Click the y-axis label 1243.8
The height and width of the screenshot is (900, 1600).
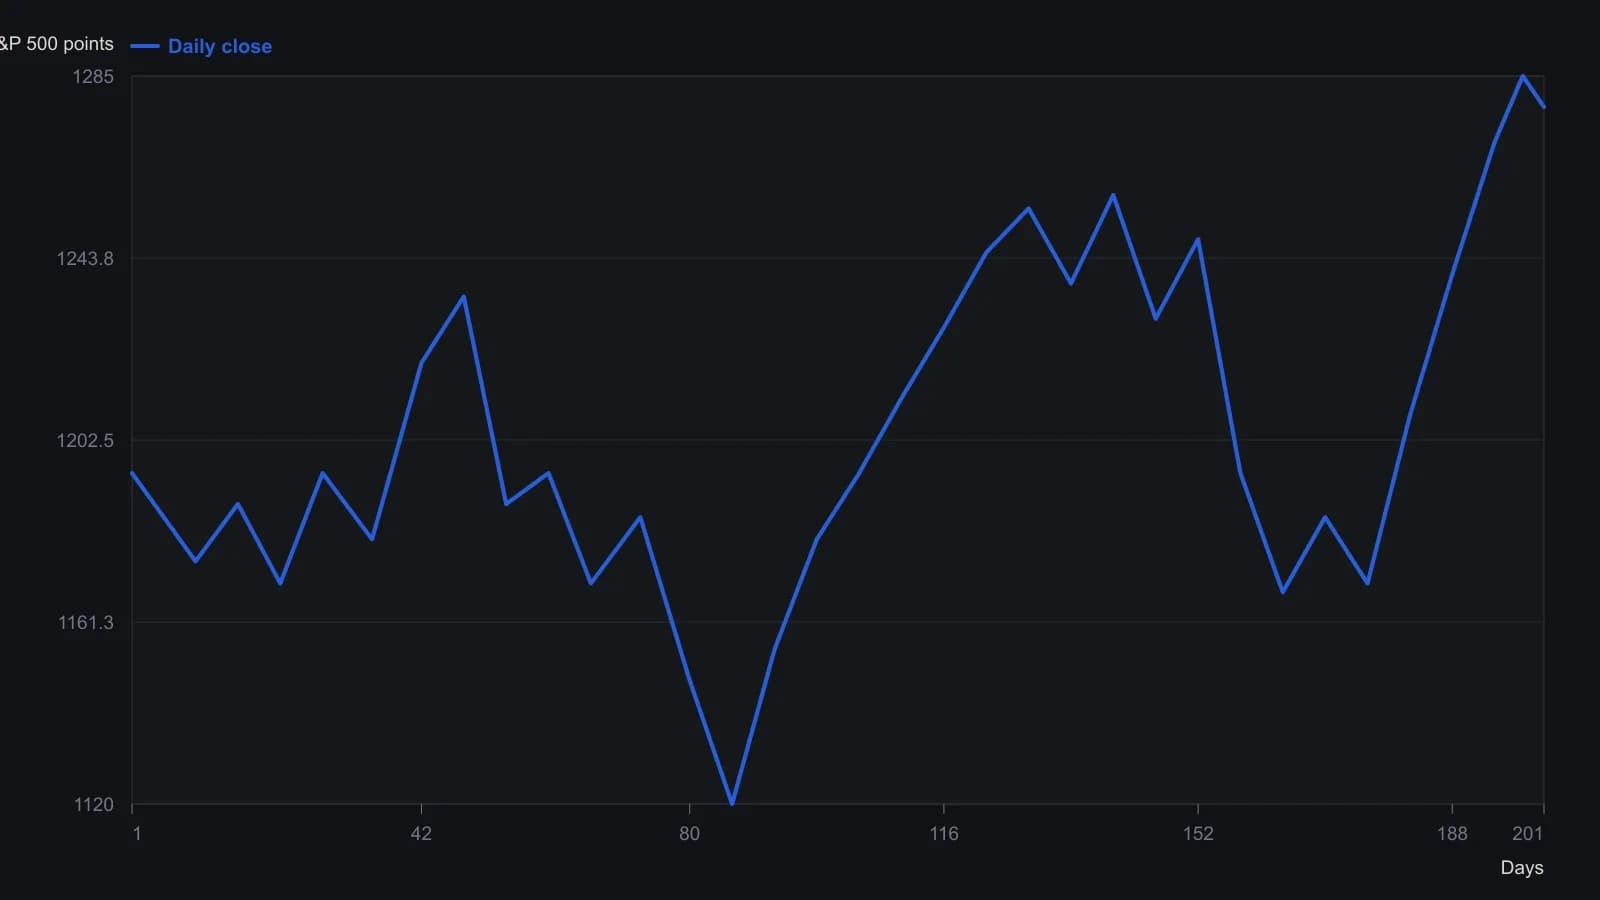pyautogui.click(x=85, y=259)
